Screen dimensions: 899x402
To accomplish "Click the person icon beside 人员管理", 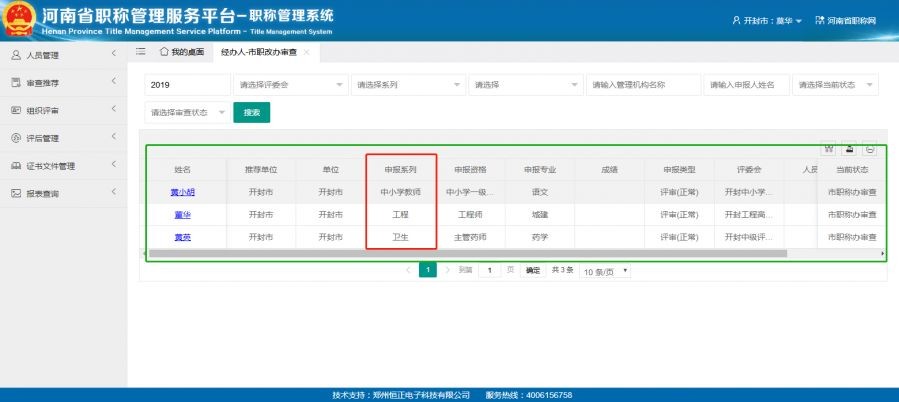I will click(x=16, y=55).
